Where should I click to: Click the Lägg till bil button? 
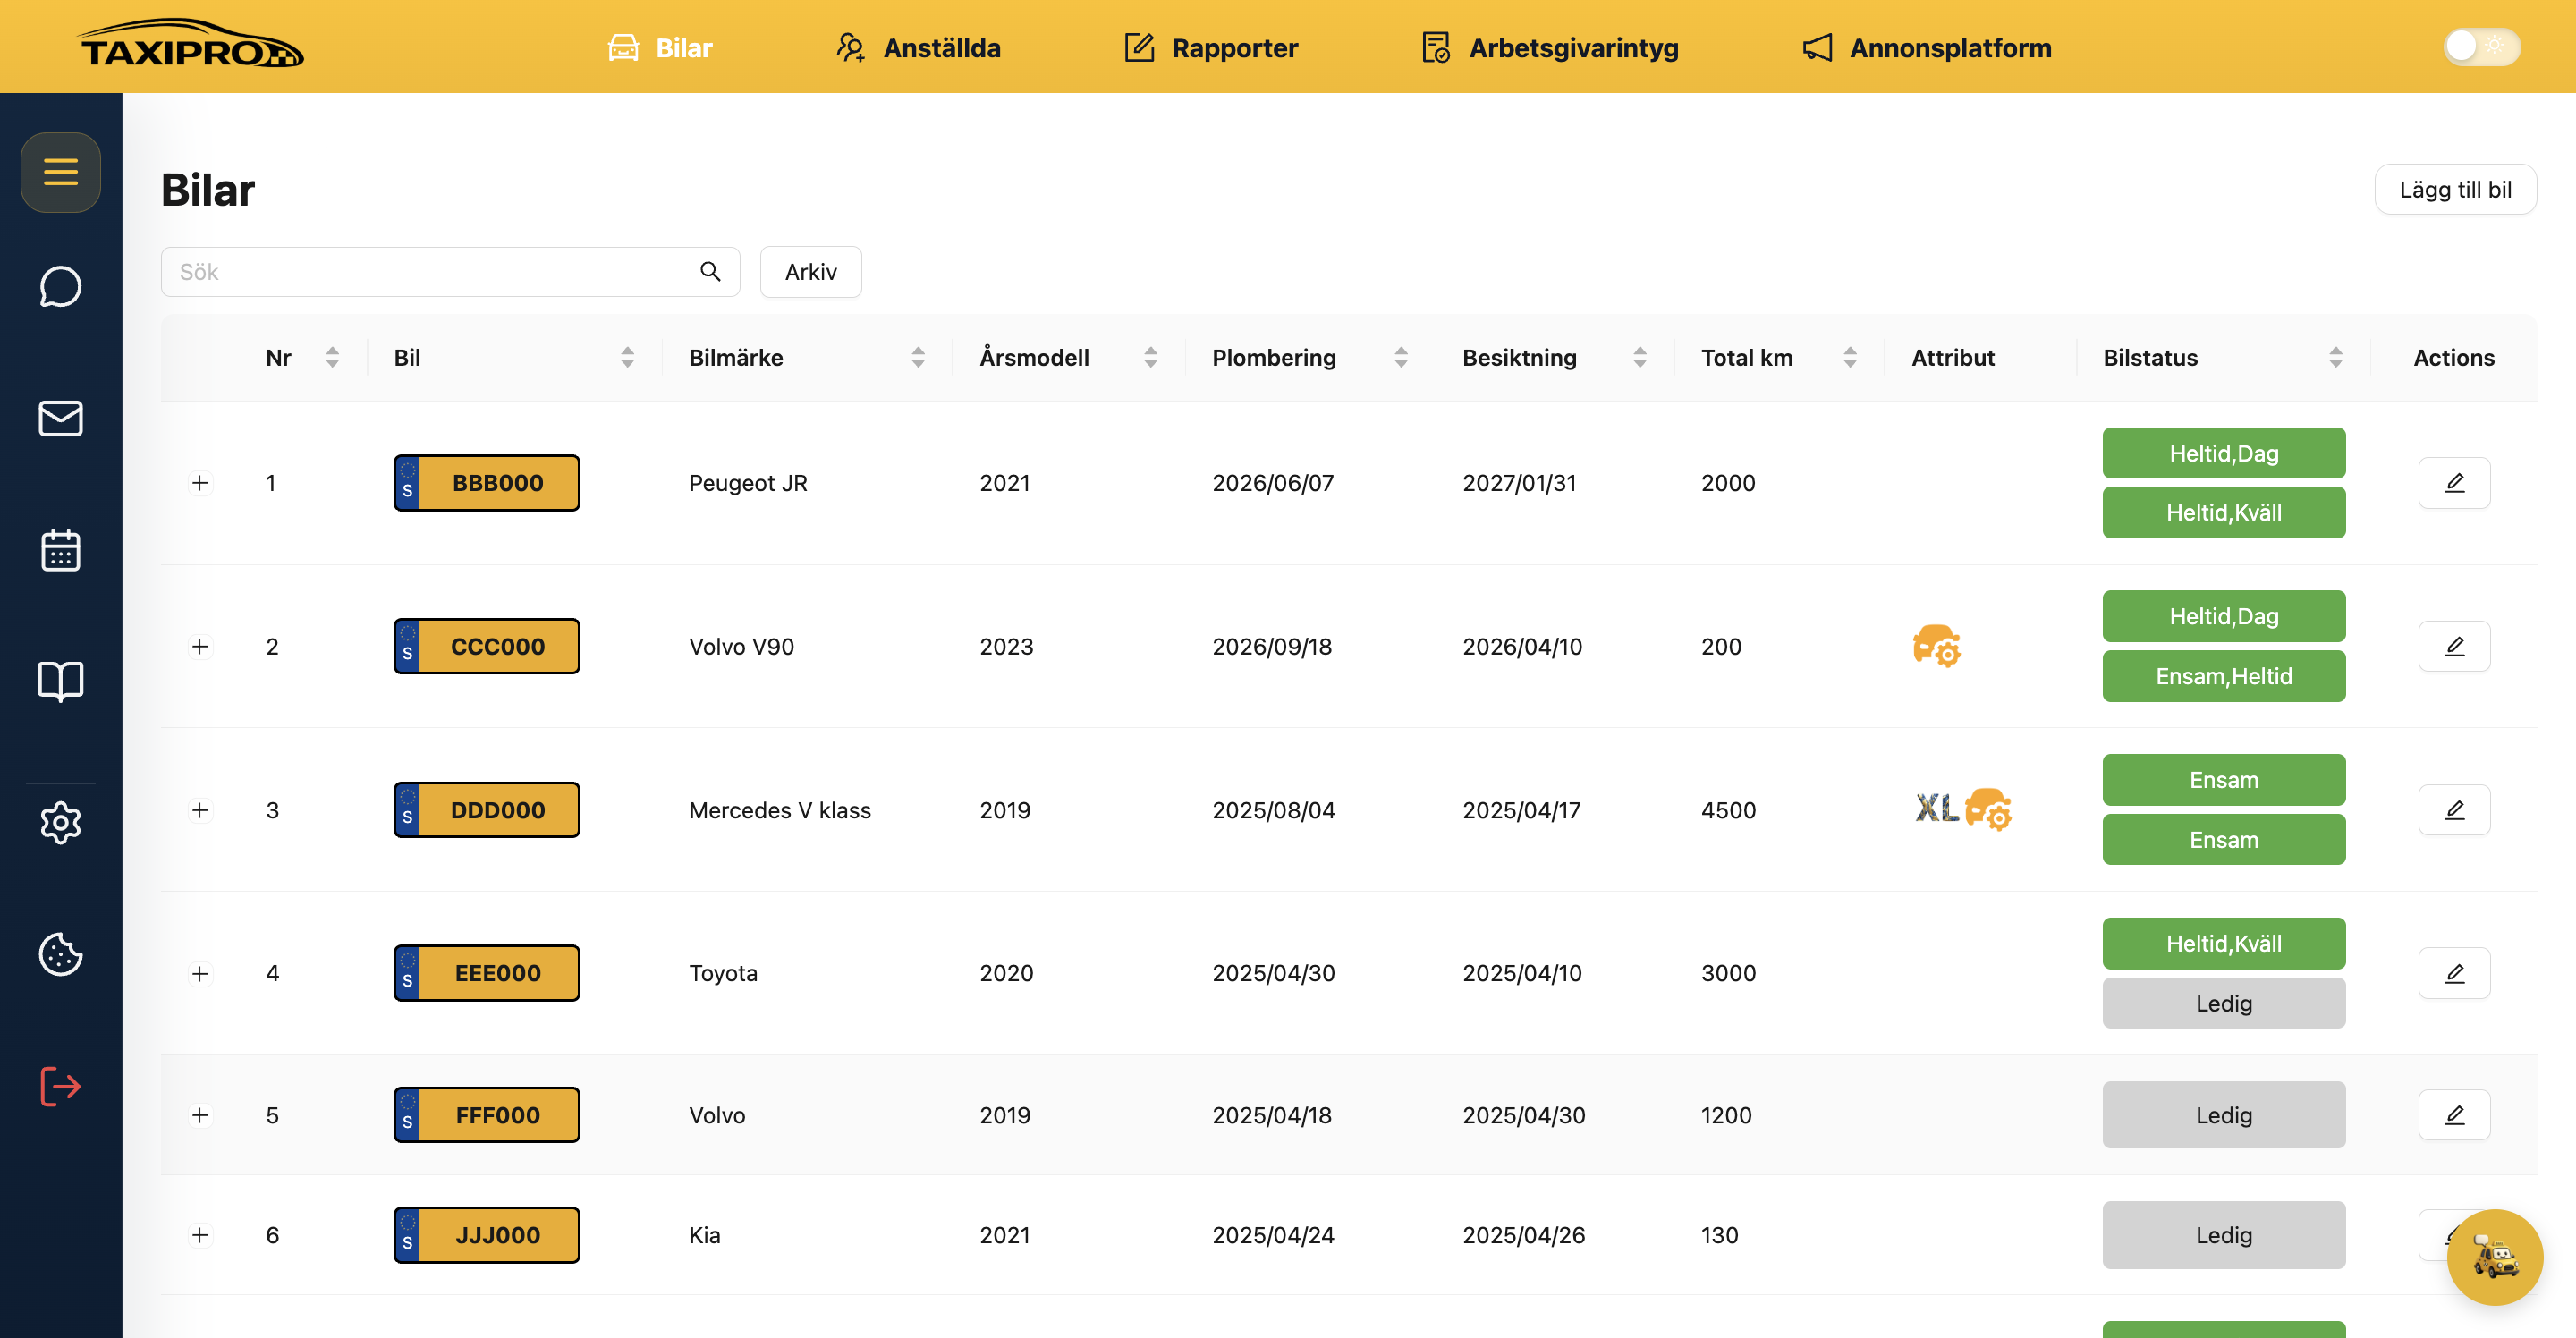2455,189
